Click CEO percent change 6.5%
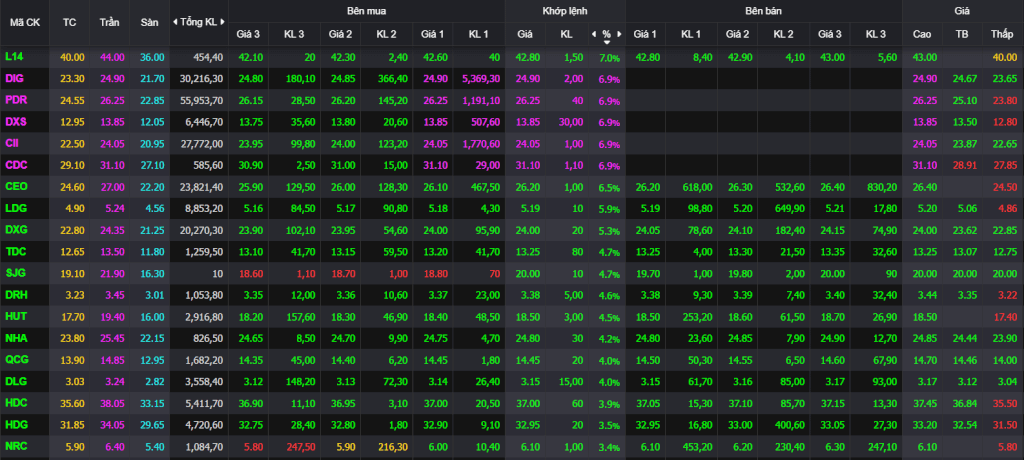This screenshot has height=460, width=1024. click(x=607, y=188)
